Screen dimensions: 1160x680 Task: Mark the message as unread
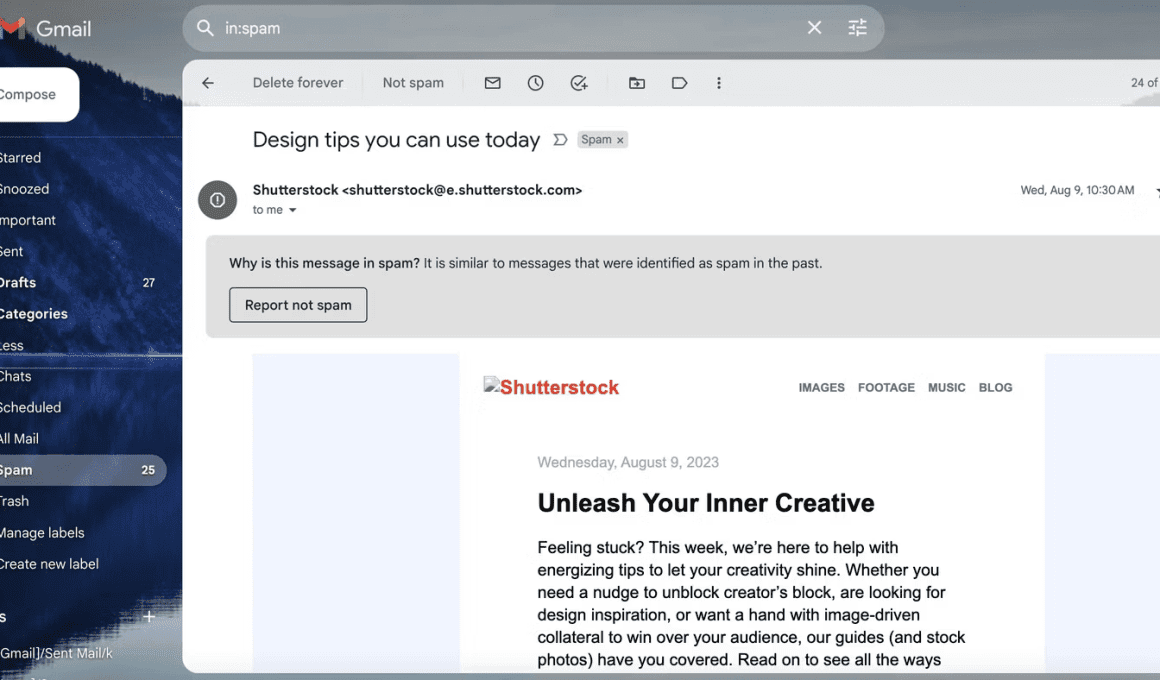[493, 83]
